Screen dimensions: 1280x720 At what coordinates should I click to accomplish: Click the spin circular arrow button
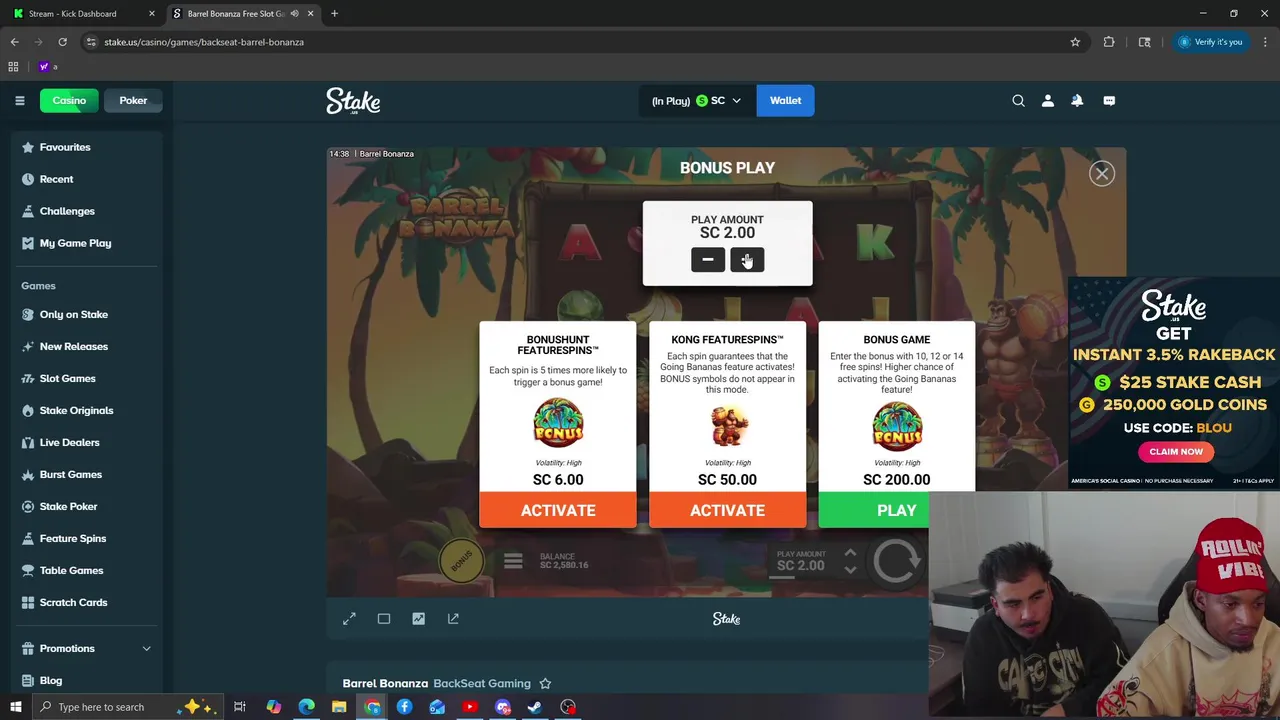point(896,561)
